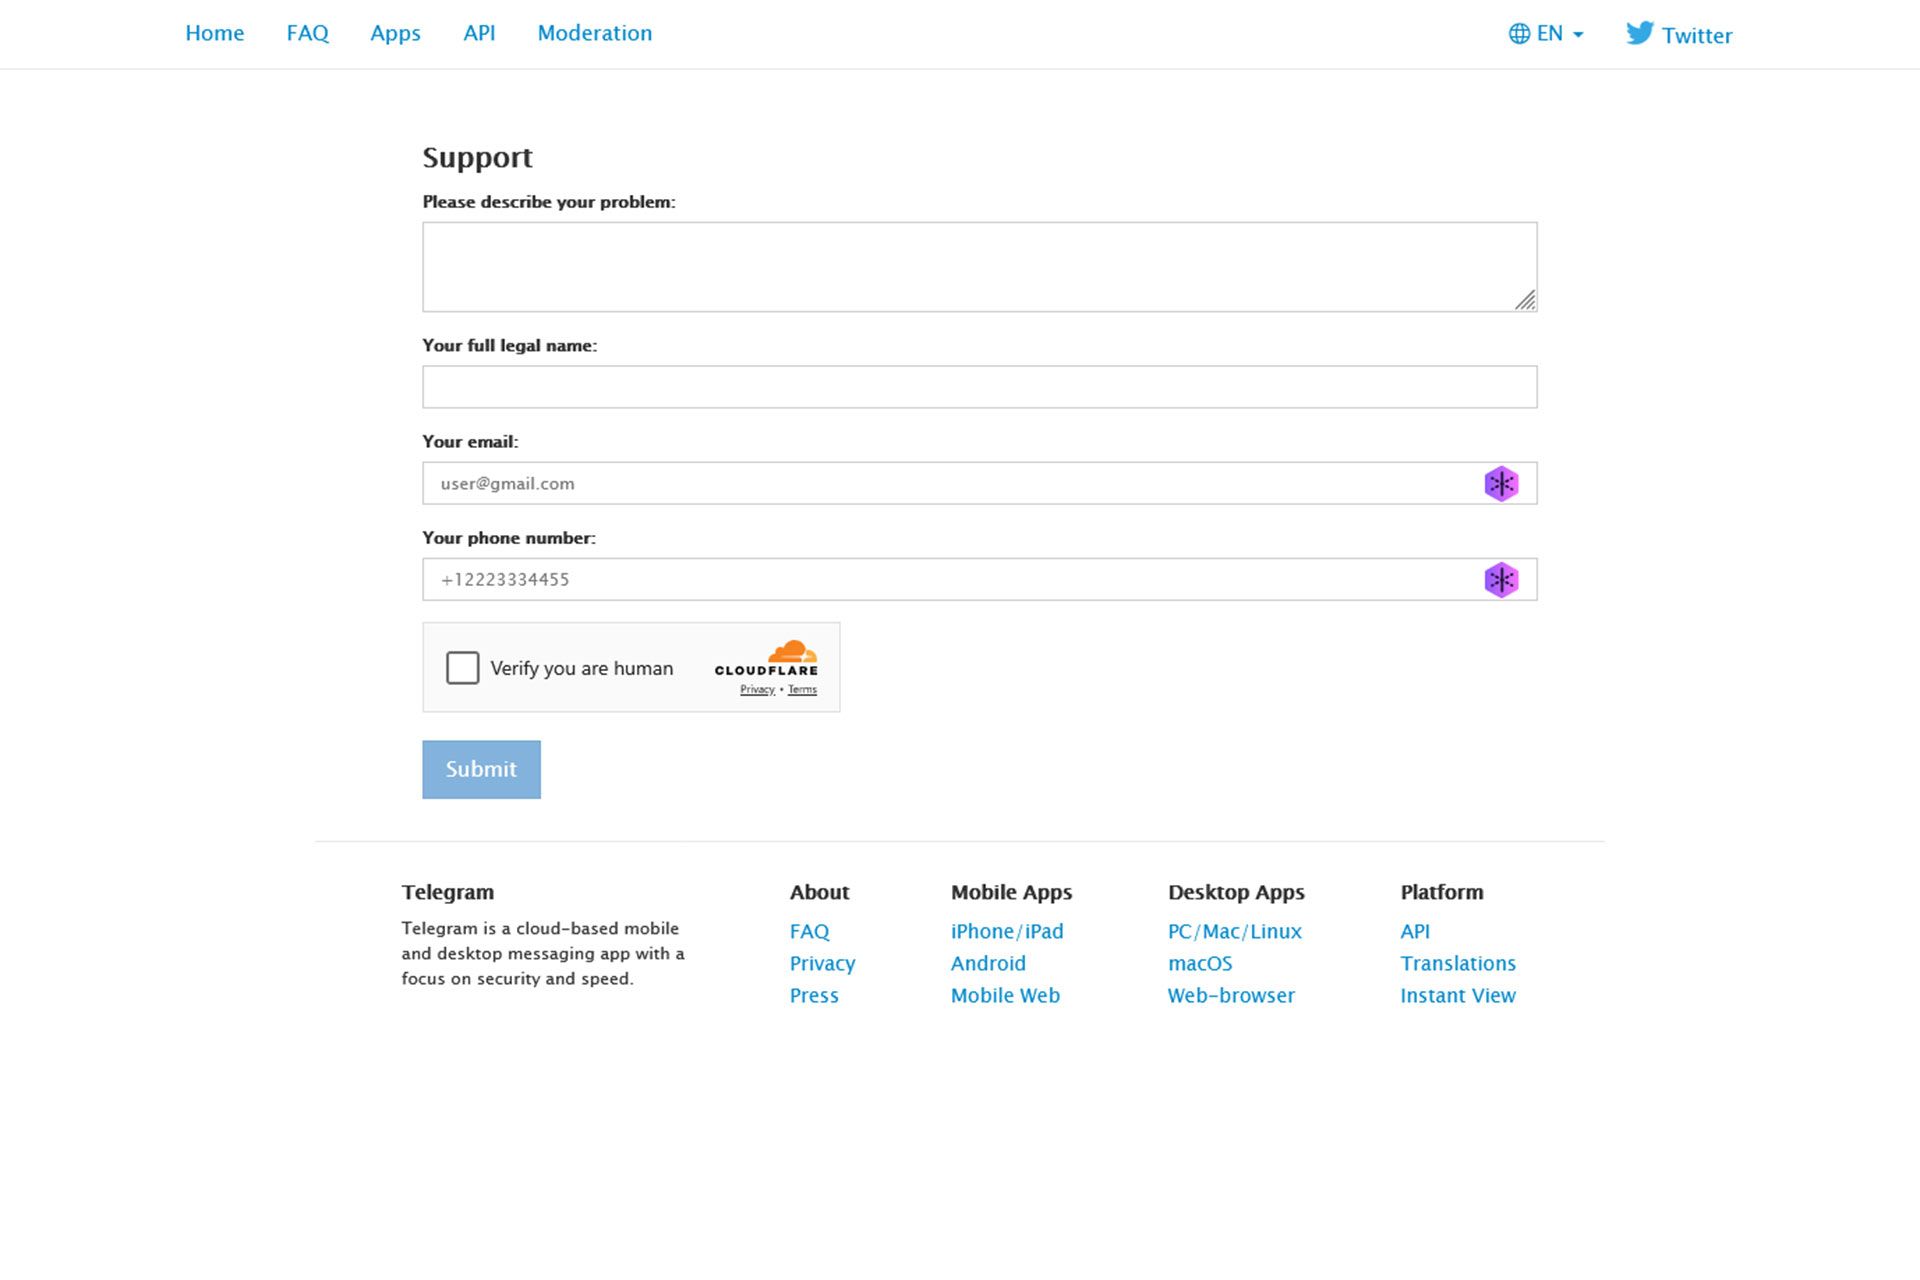This screenshot has height=1280, width=1920.
Task: Open the Cloudflare Terms link
Action: (802, 690)
